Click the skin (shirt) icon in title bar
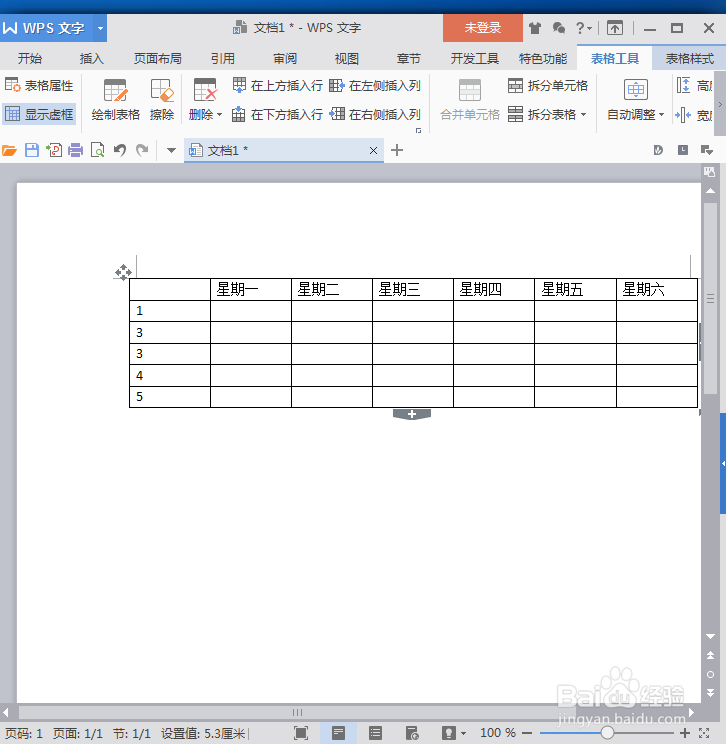The height and width of the screenshot is (744, 726). tap(535, 28)
